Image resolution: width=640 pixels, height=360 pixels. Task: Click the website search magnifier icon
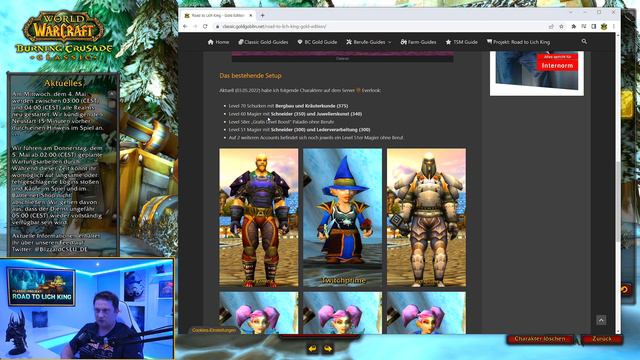(x=584, y=41)
